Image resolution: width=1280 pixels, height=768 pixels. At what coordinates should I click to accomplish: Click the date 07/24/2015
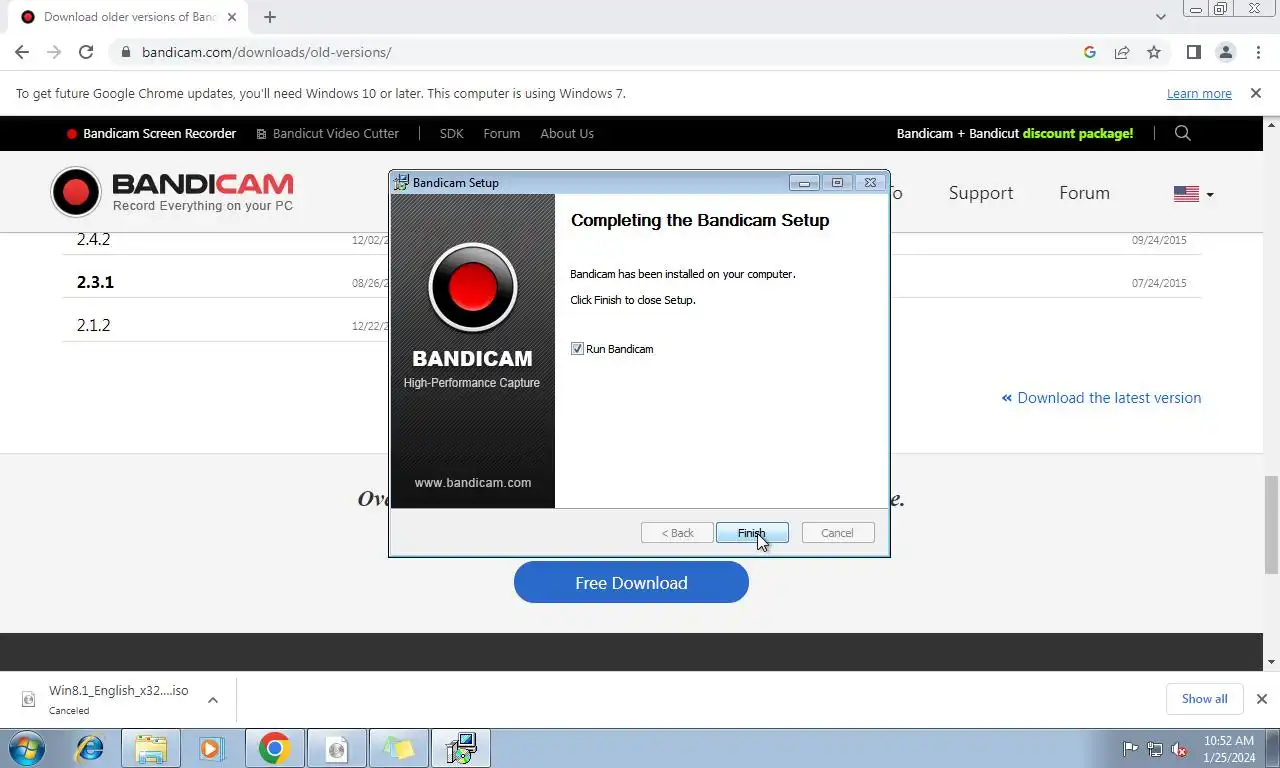(1160, 284)
